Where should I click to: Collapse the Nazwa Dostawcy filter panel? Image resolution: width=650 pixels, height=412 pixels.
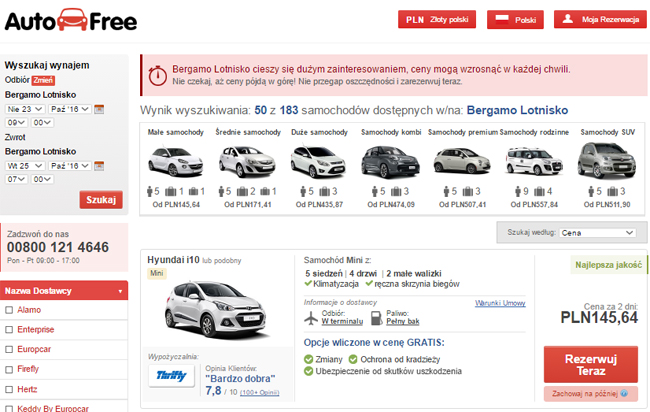(64, 291)
